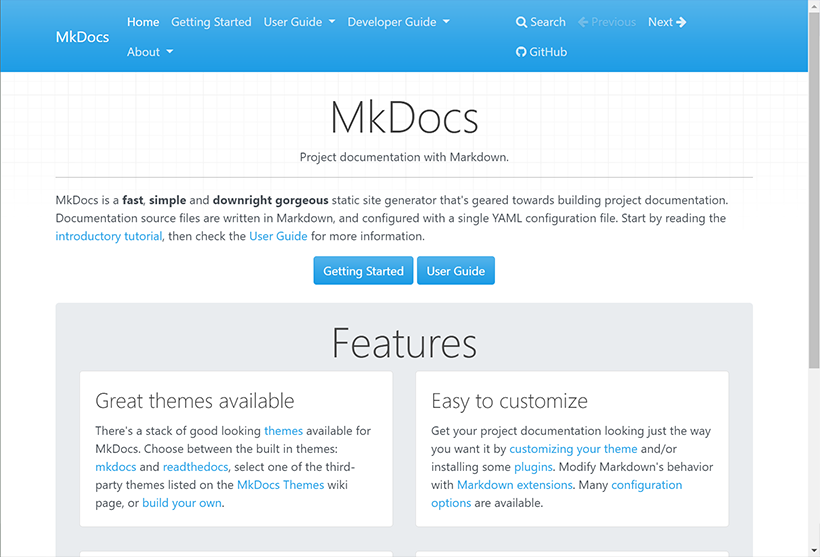
Task: Click the Search text in the navbar
Action: point(548,22)
